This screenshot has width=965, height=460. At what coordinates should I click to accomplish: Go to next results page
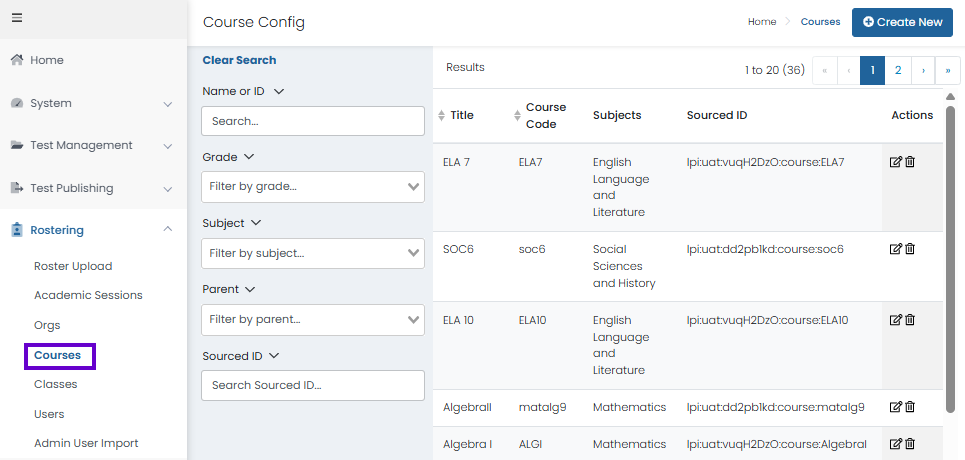coord(923,71)
